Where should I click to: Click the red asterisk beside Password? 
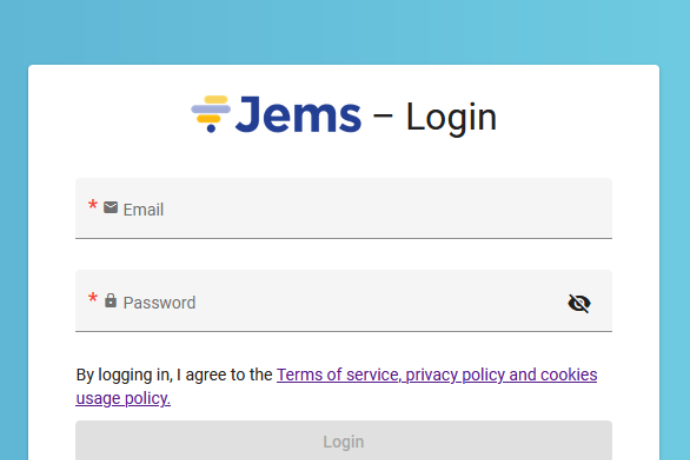[x=93, y=300]
